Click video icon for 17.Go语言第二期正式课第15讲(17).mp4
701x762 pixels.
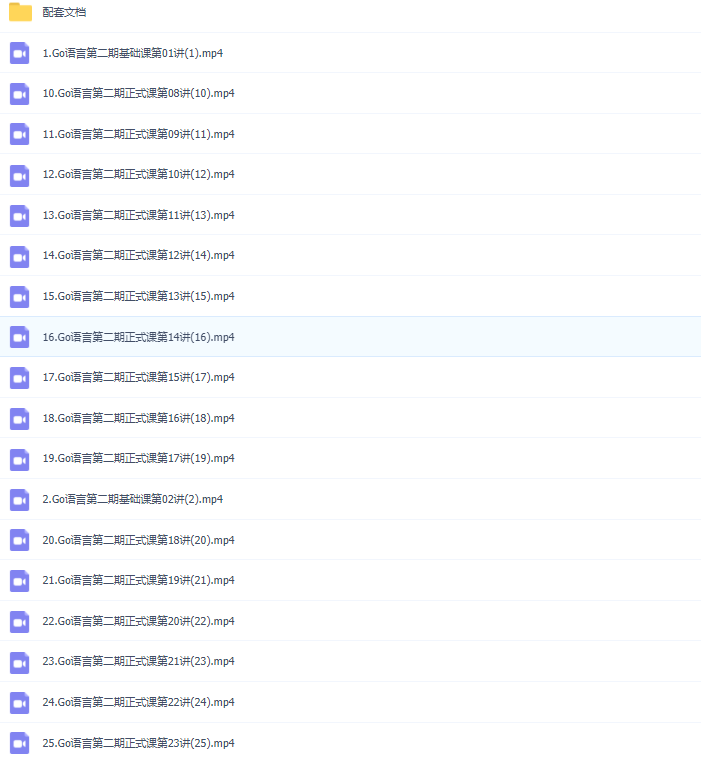coord(19,378)
